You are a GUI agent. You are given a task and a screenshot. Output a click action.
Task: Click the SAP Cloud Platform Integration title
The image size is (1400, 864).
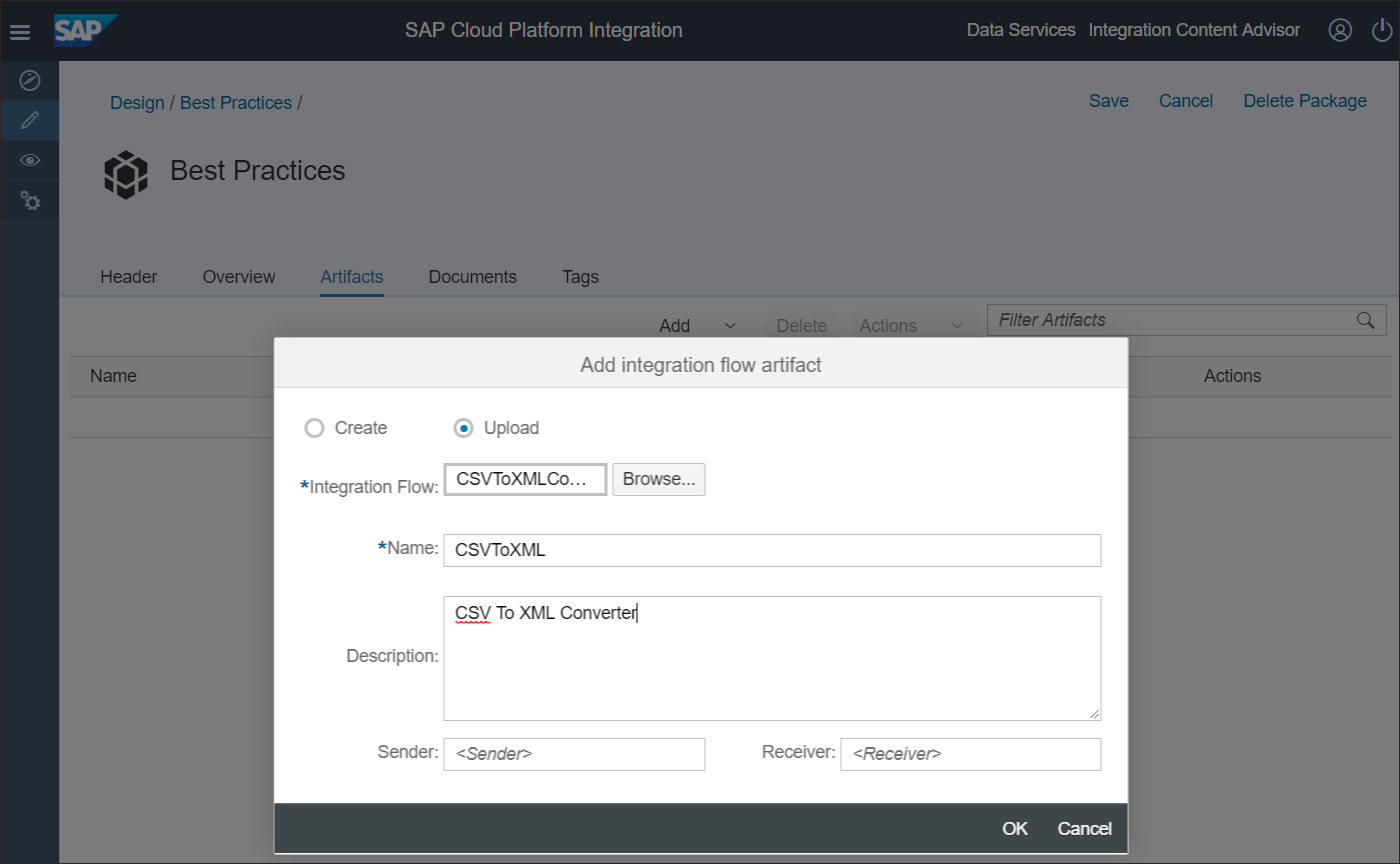point(544,30)
